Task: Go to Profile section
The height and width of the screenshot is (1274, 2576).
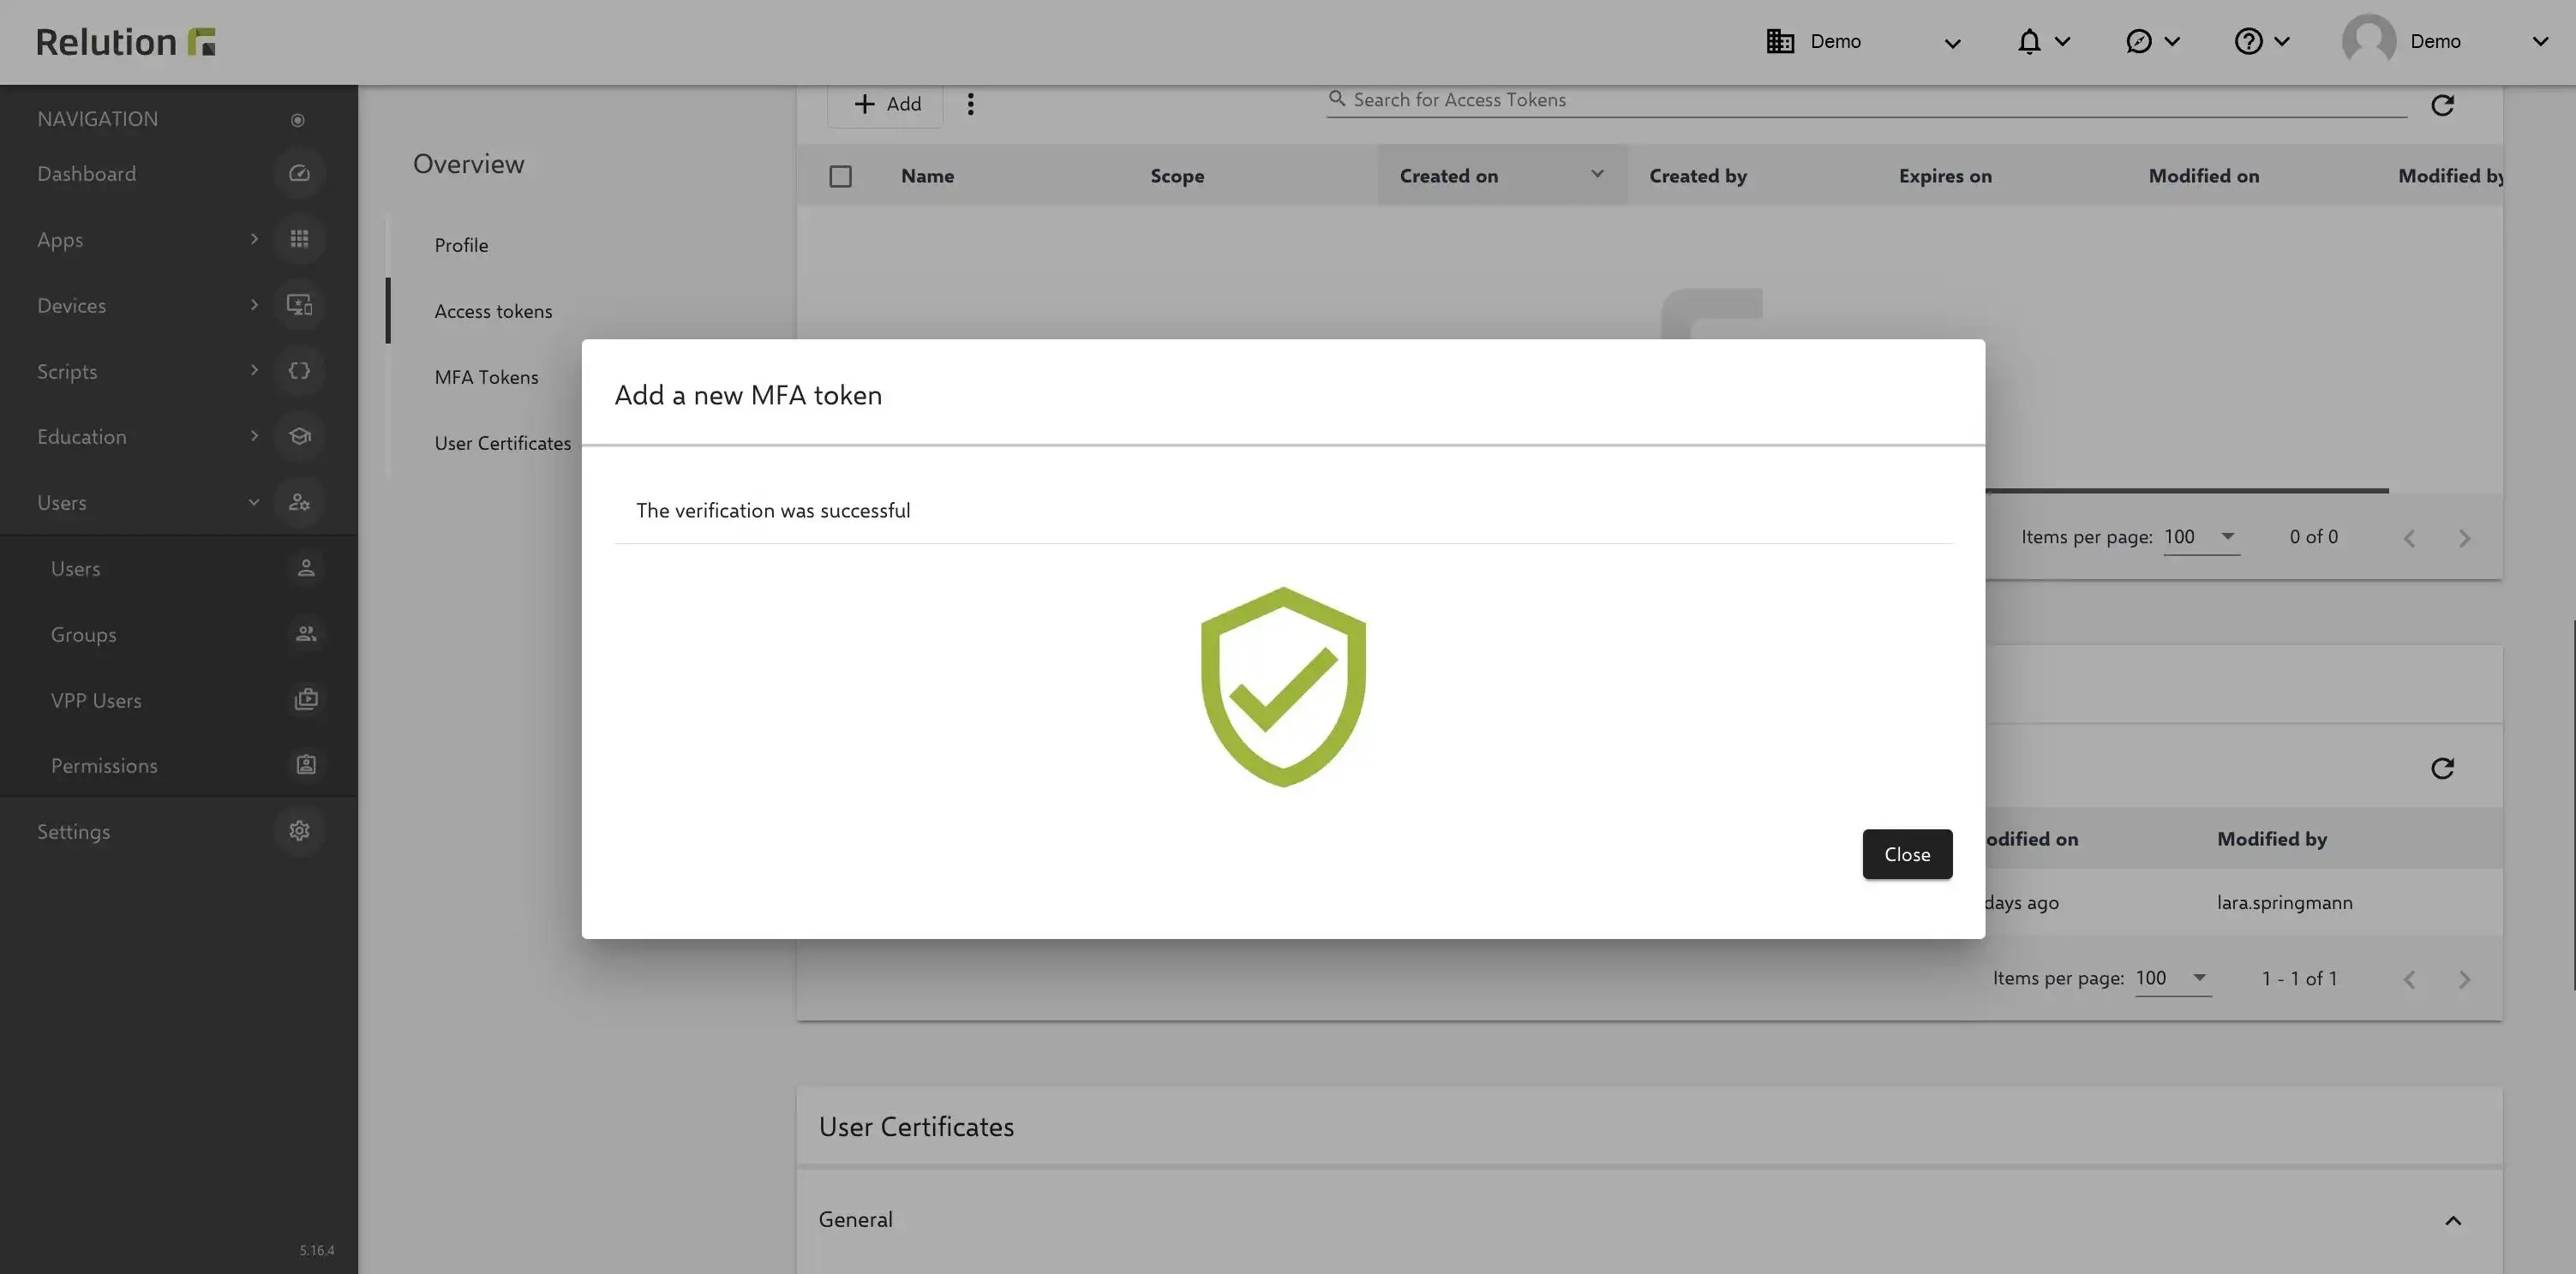Action: 461,245
